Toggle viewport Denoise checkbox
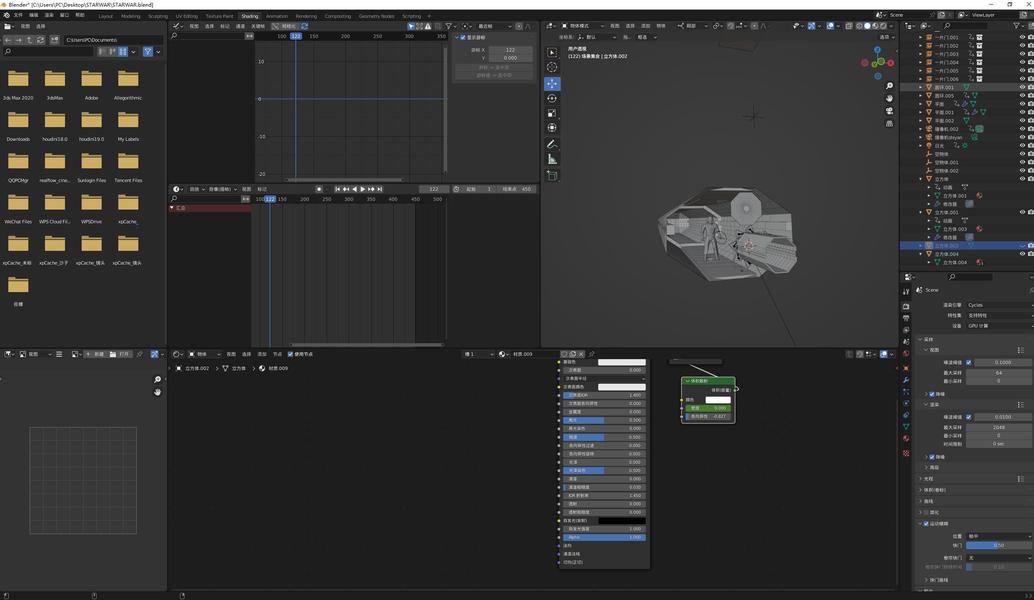Image resolution: width=1034 pixels, height=600 pixels. click(932, 394)
